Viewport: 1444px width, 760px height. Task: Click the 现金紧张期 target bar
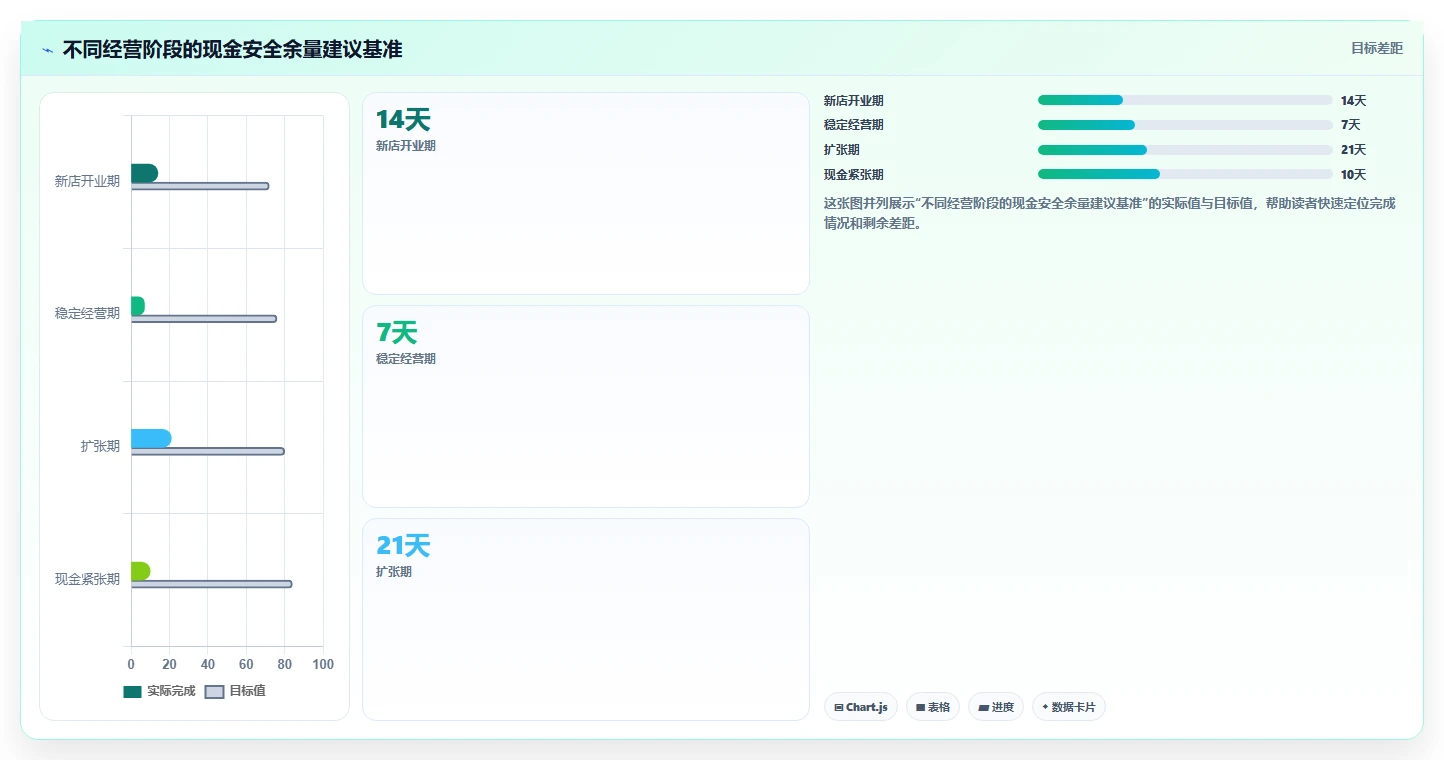pos(211,584)
